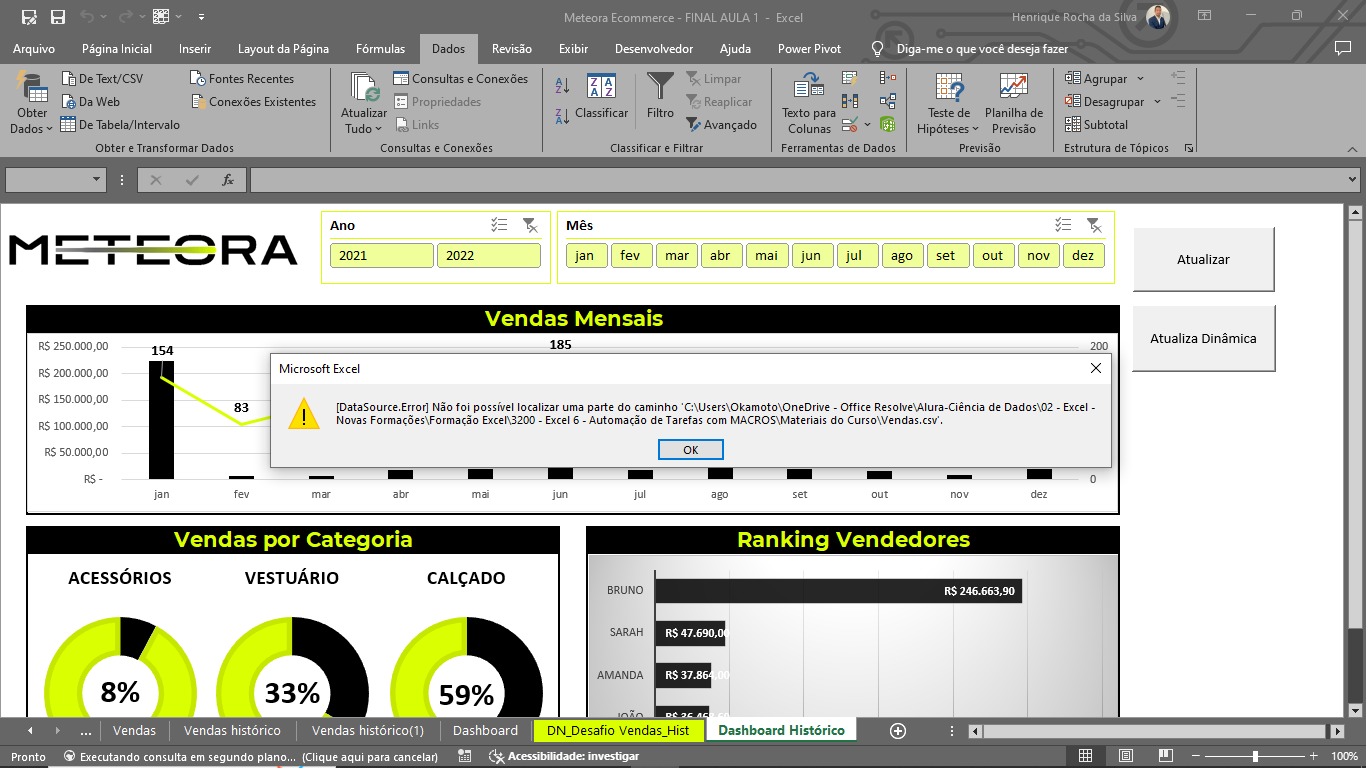This screenshot has height=768, width=1366.
Task: Click the De Text/CSV import icon
Action: coord(69,79)
